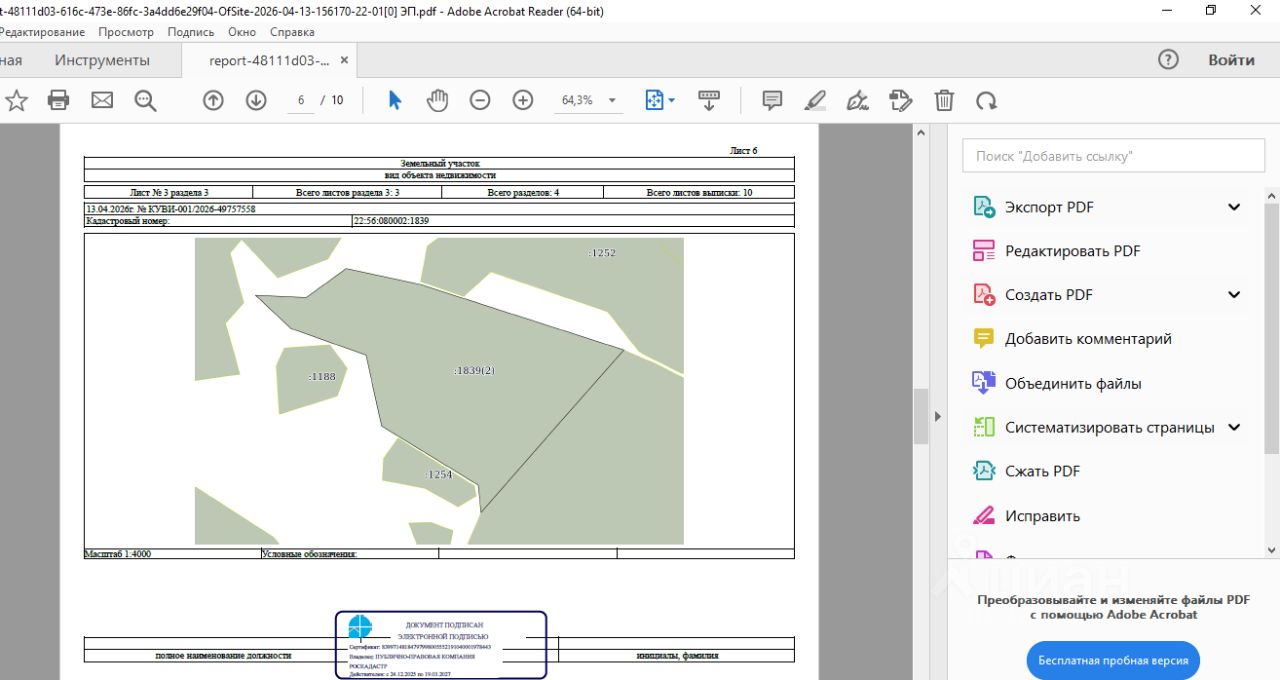The height and width of the screenshot is (680, 1280).
Task: Activate the Hand pan tool
Action: [437, 100]
